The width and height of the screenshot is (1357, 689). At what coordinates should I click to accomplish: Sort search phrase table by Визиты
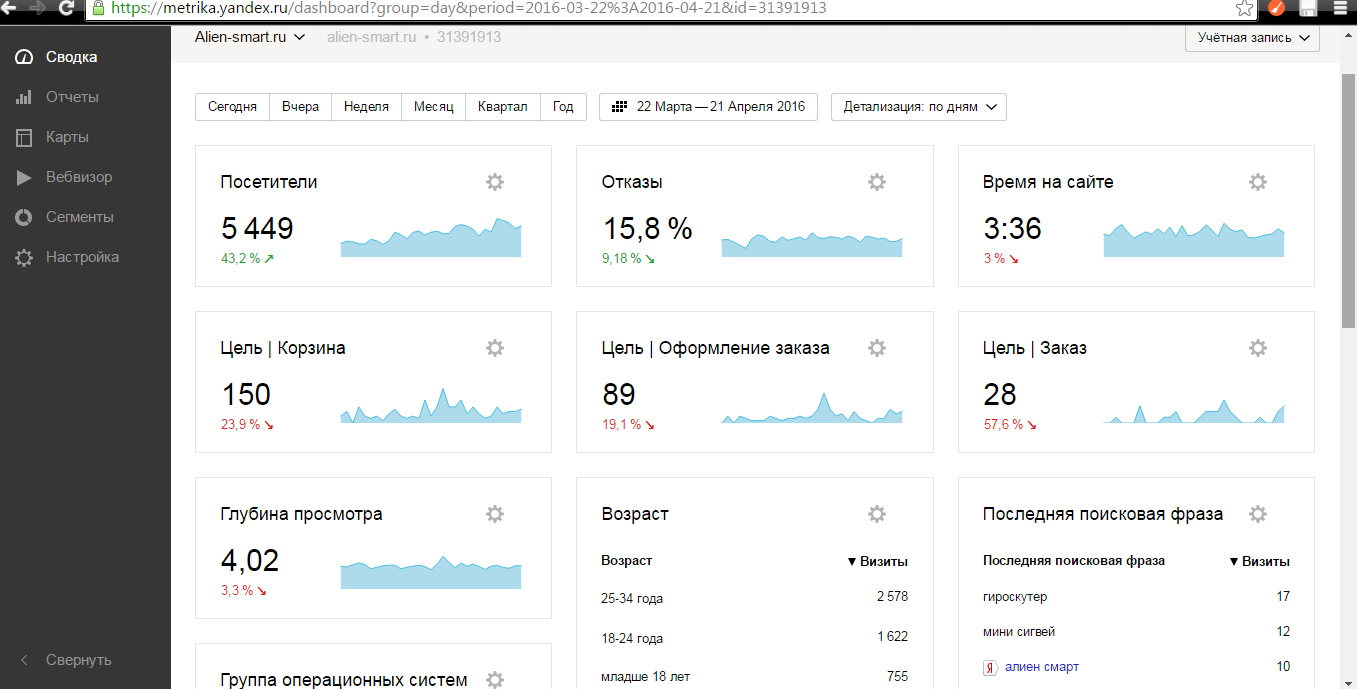point(1259,561)
